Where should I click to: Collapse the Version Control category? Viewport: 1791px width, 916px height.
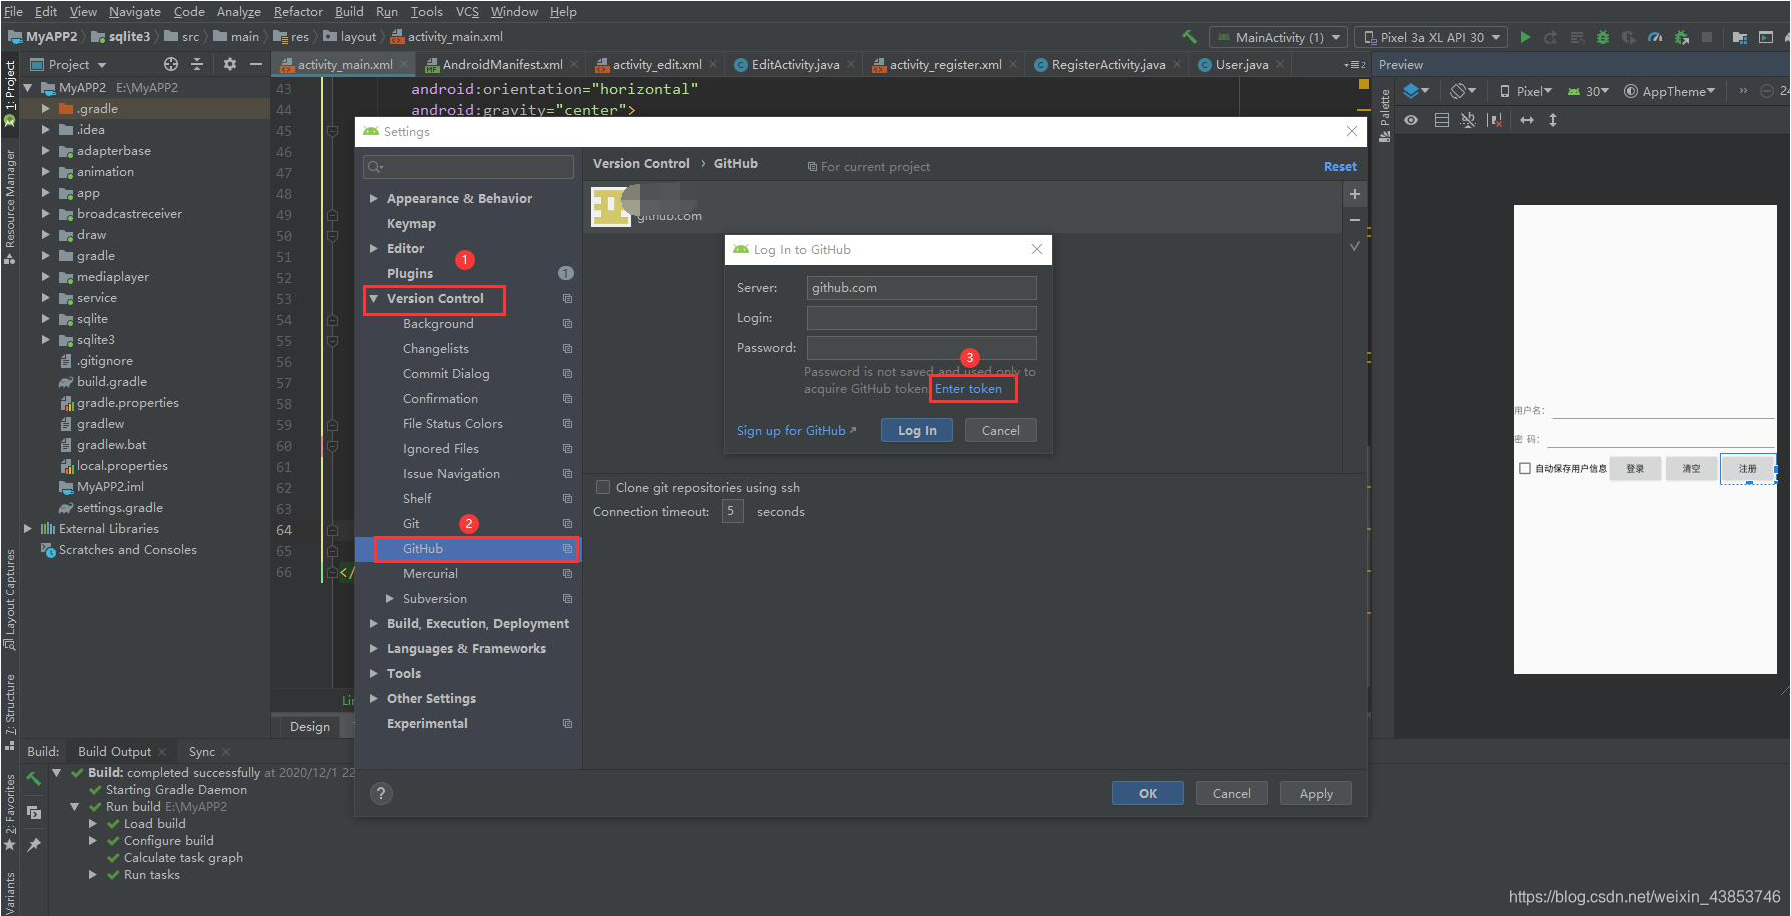(x=374, y=298)
